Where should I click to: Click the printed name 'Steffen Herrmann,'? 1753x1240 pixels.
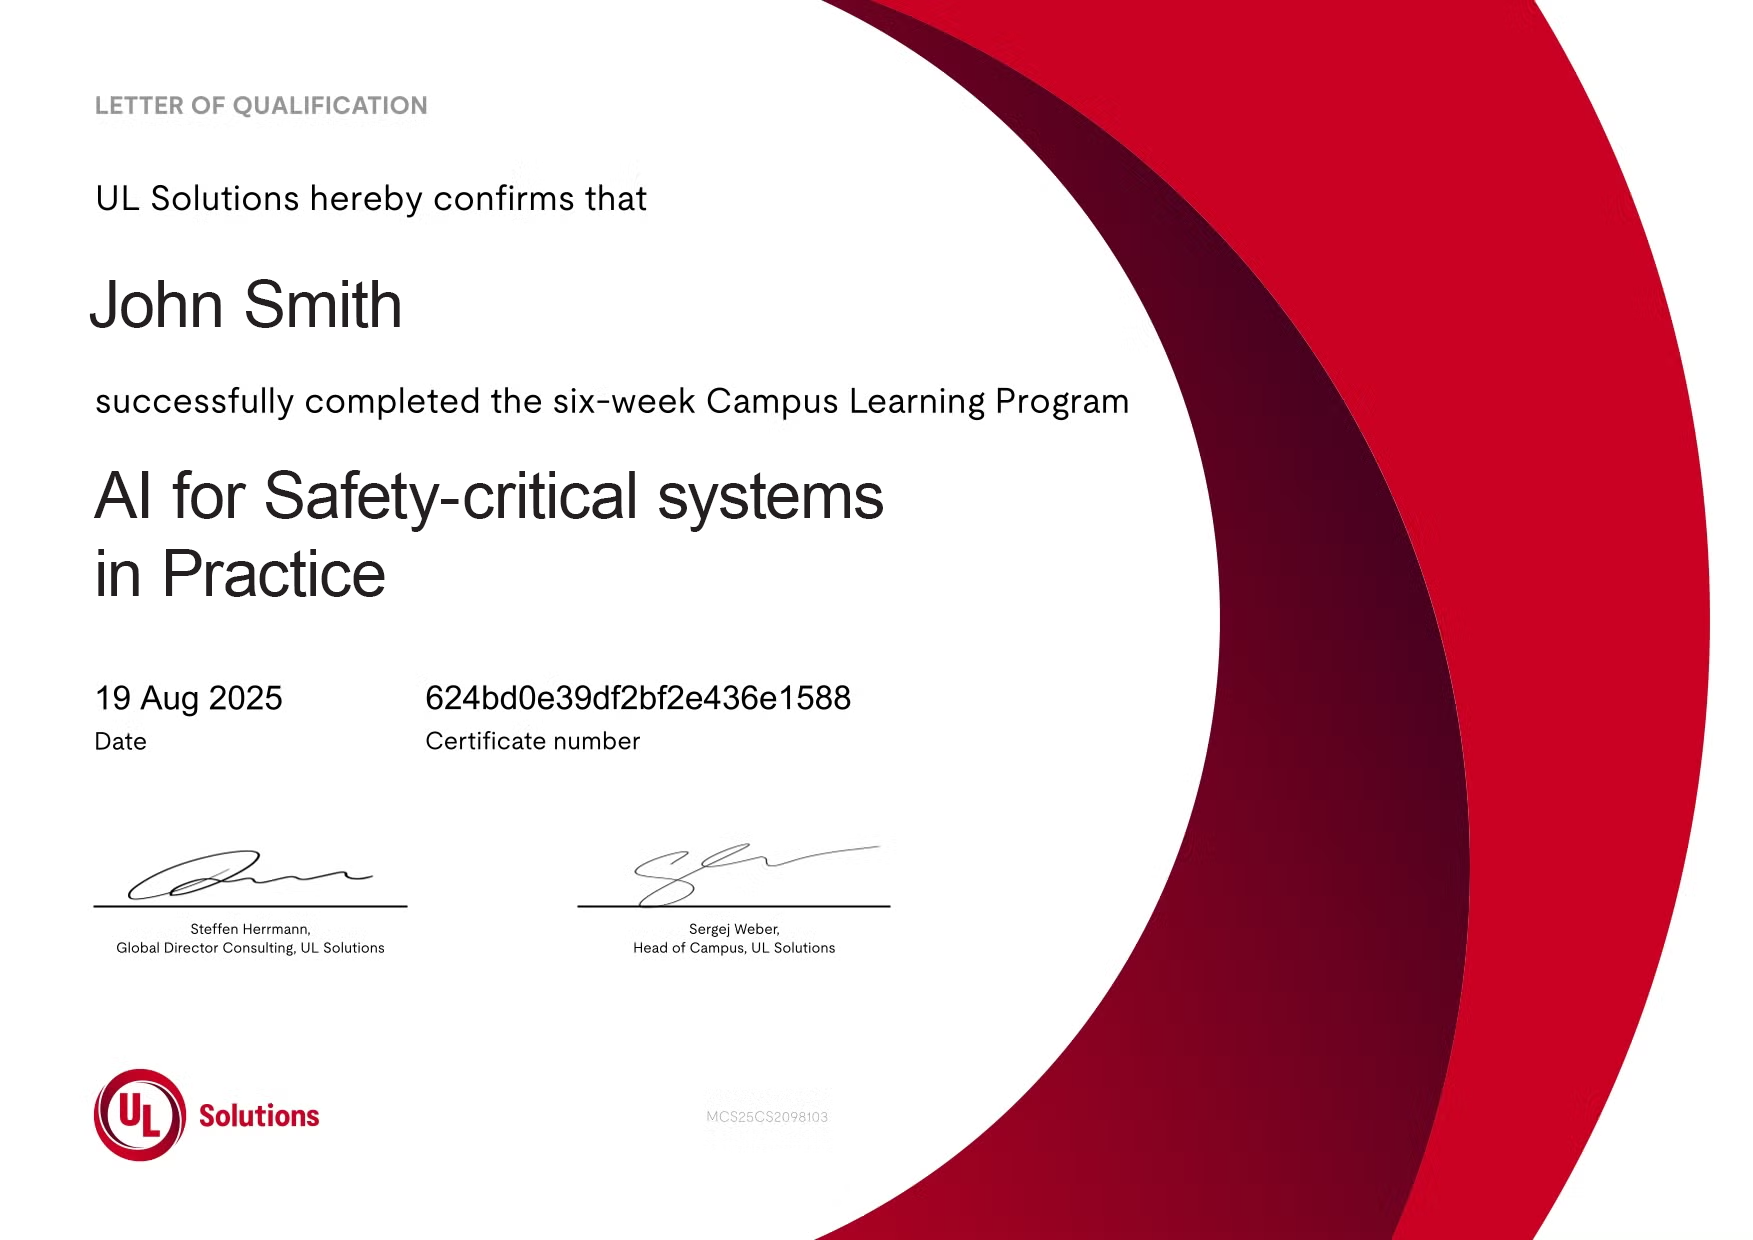(x=250, y=929)
